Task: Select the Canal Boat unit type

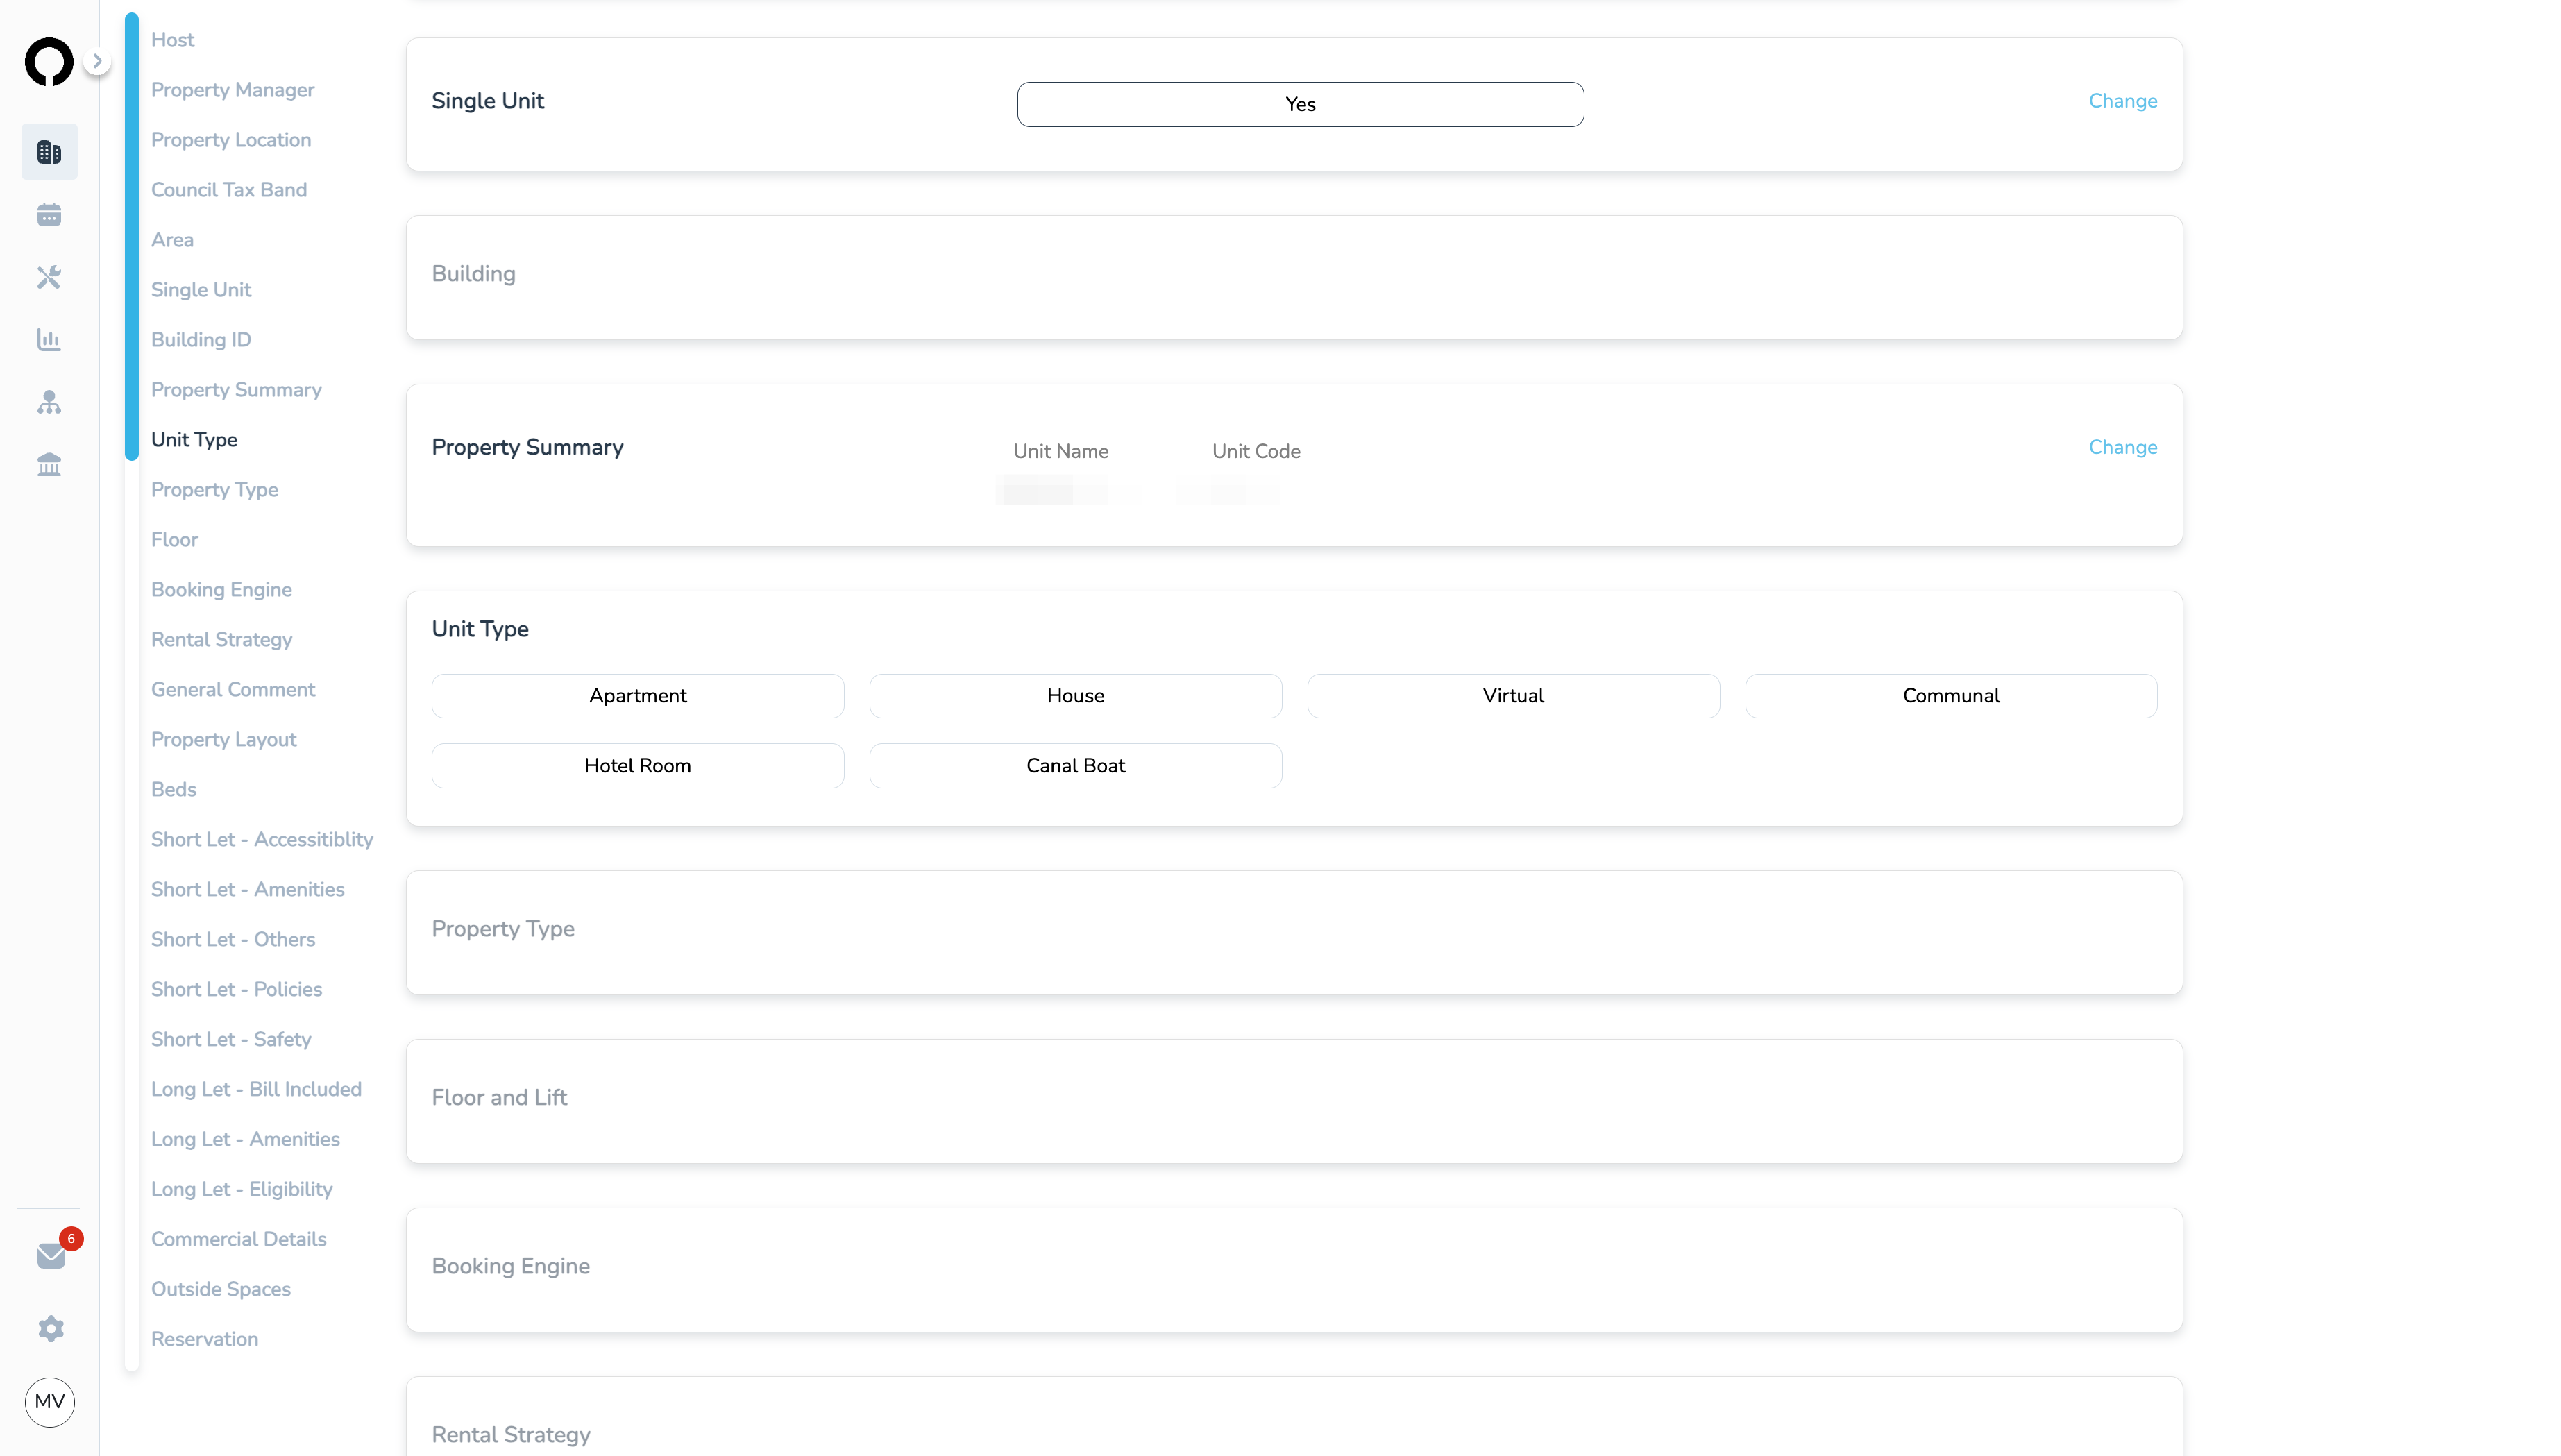Action: (x=1076, y=766)
